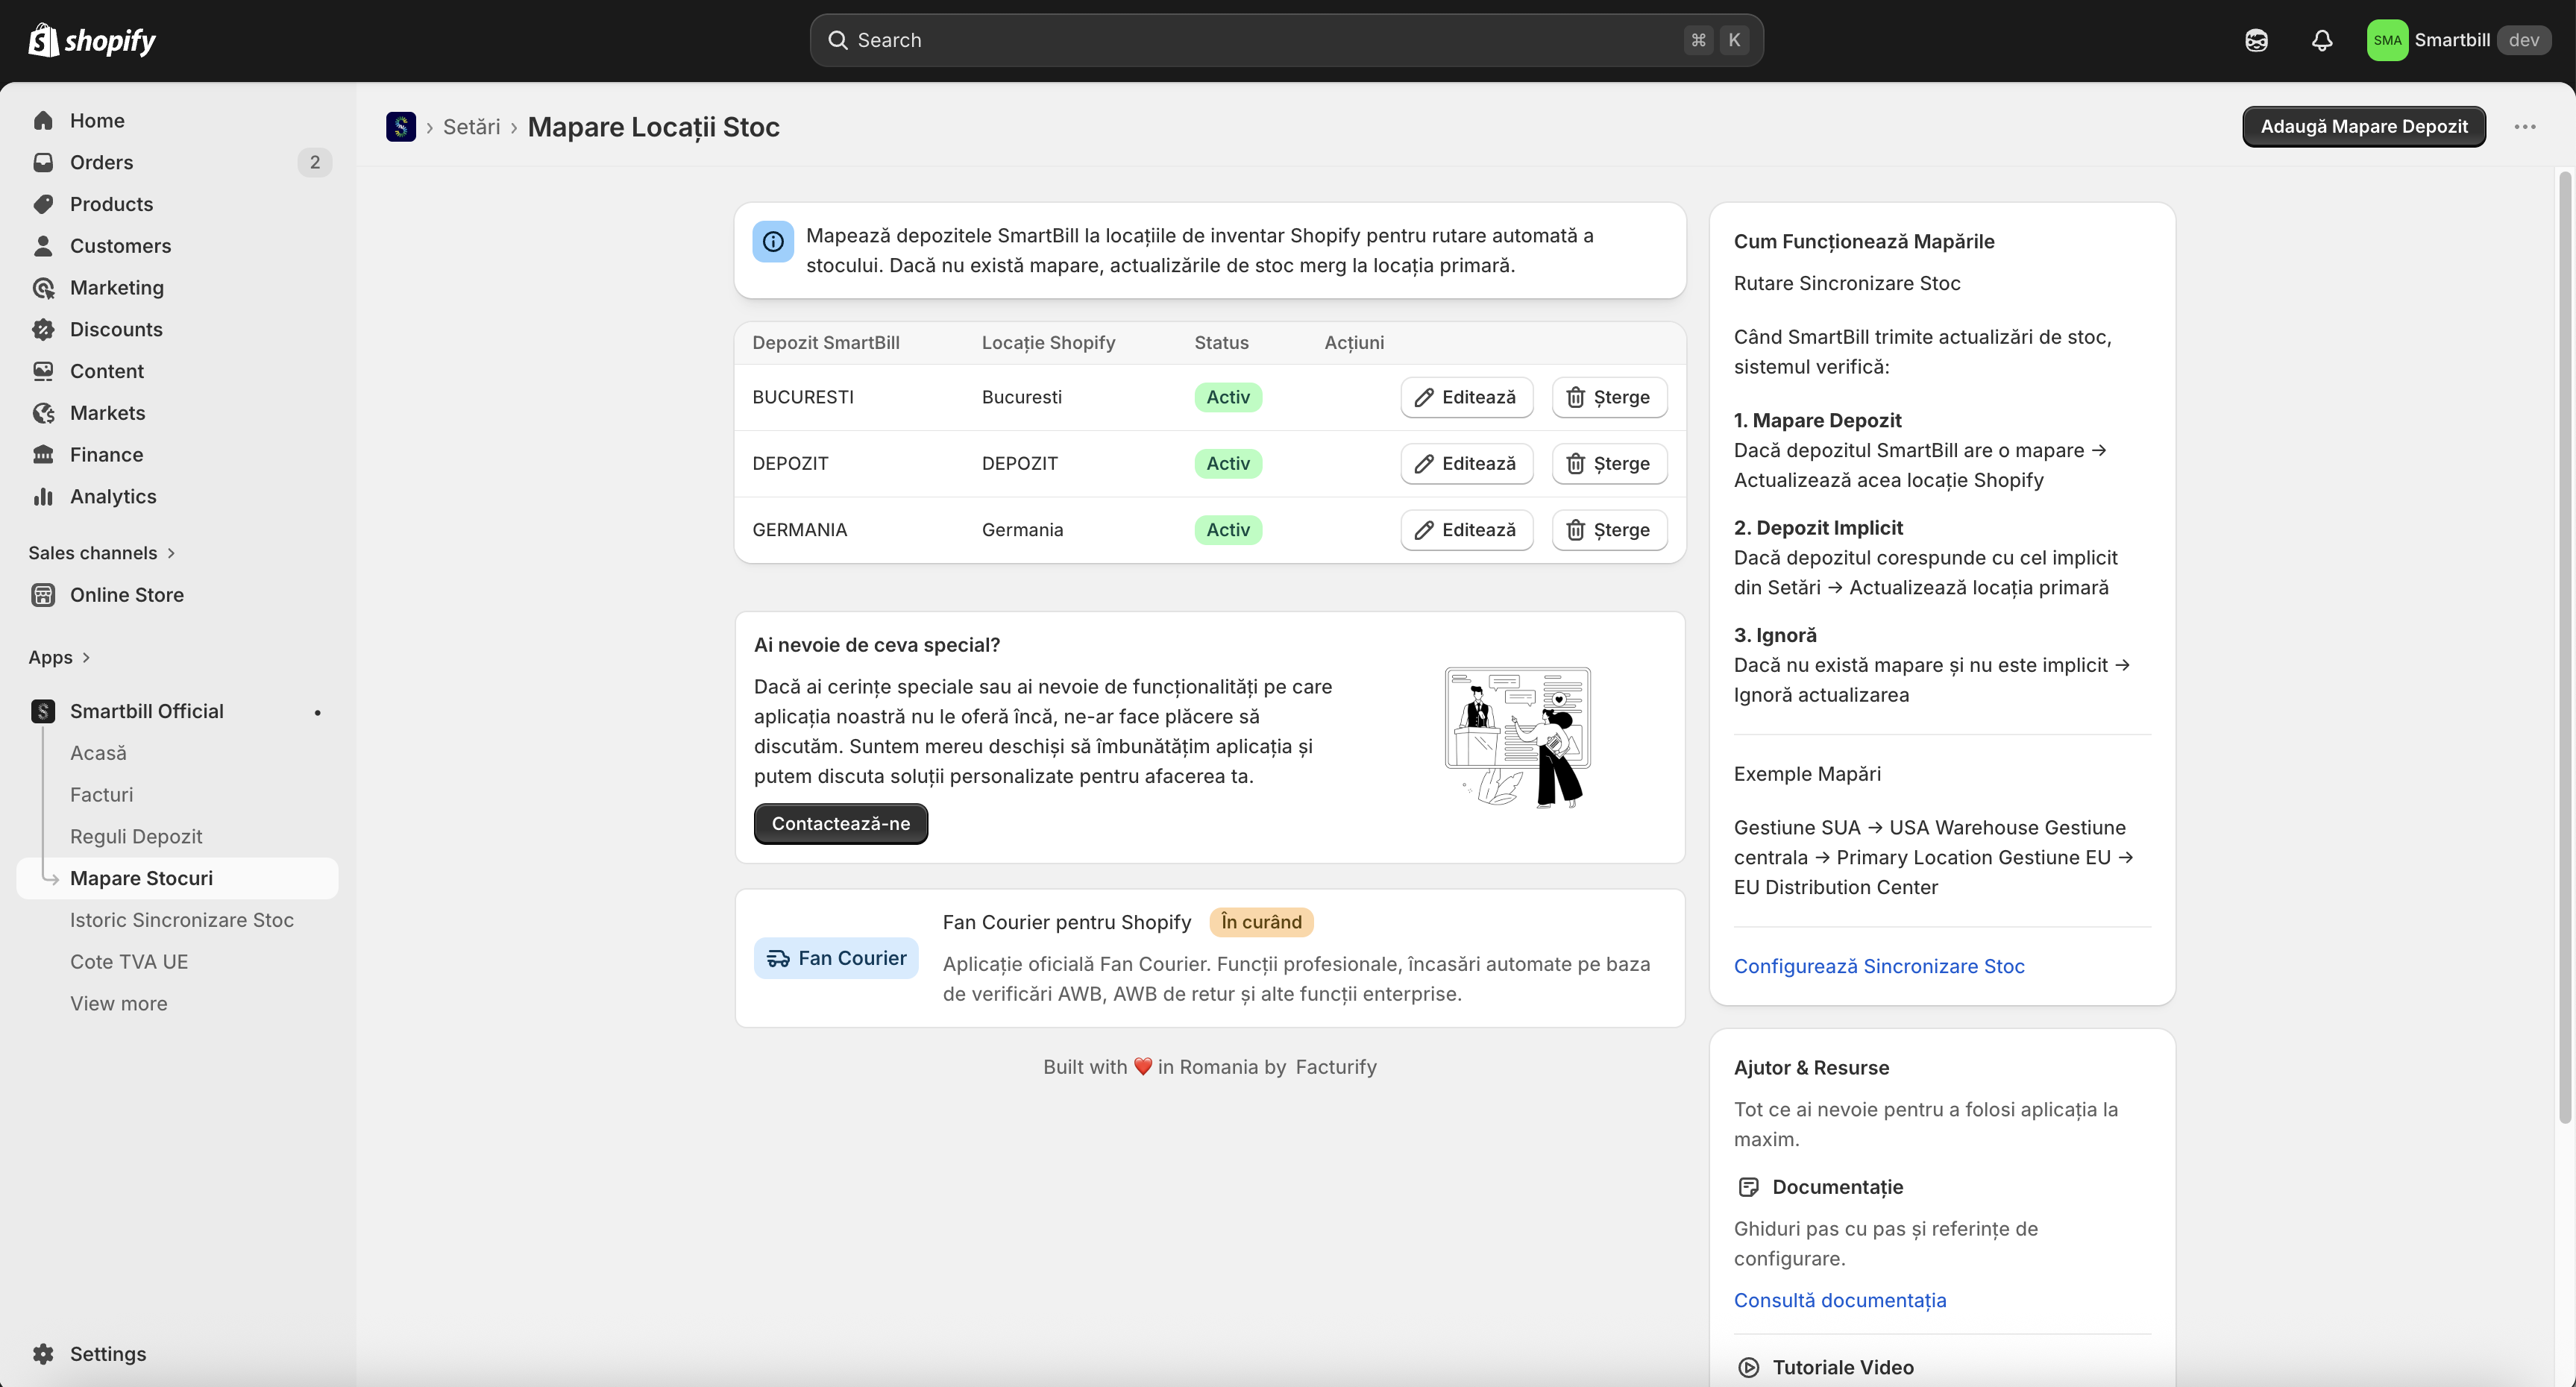Click the Smartbill Official app icon
The height and width of the screenshot is (1387, 2576).
43,711
